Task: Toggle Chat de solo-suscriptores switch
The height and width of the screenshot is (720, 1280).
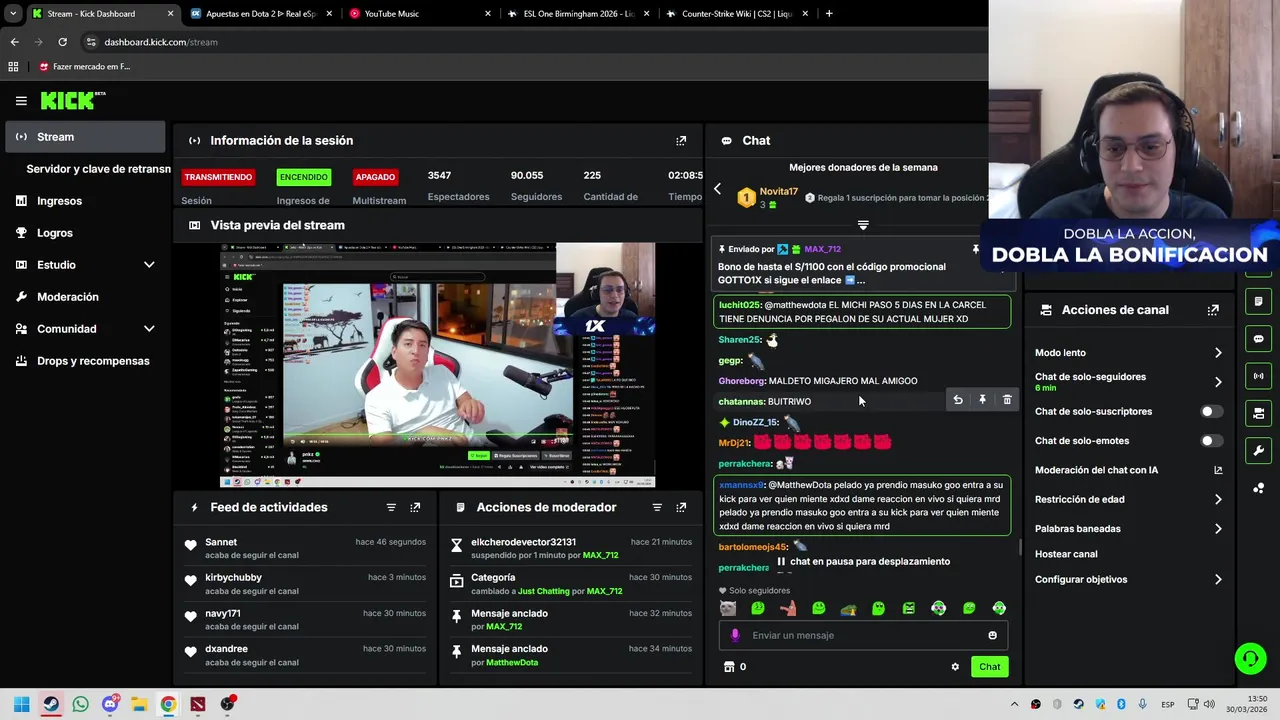Action: click(x=1211, y=412)
